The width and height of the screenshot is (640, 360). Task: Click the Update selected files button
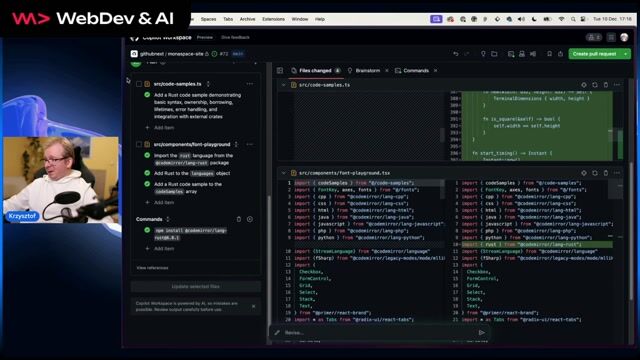click(x=196, y=287)
